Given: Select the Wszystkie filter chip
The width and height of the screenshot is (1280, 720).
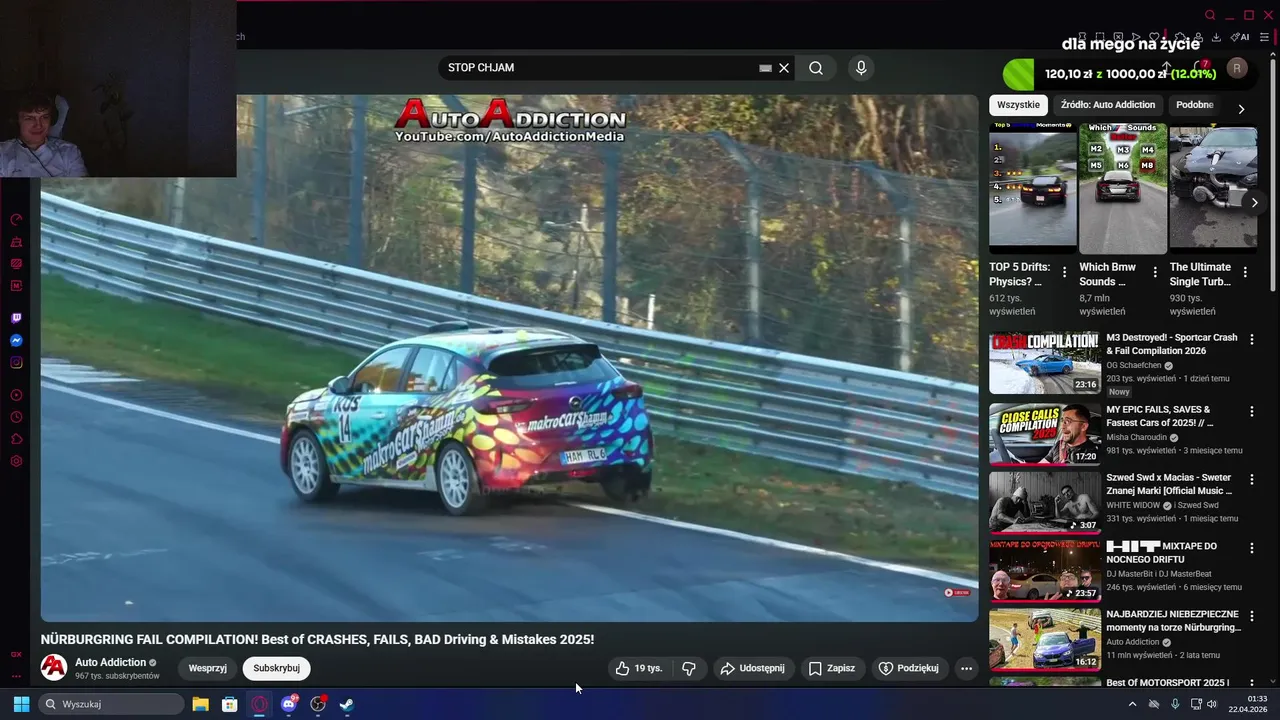Looking at the screenshot, I should click(x=1018, y=105).
